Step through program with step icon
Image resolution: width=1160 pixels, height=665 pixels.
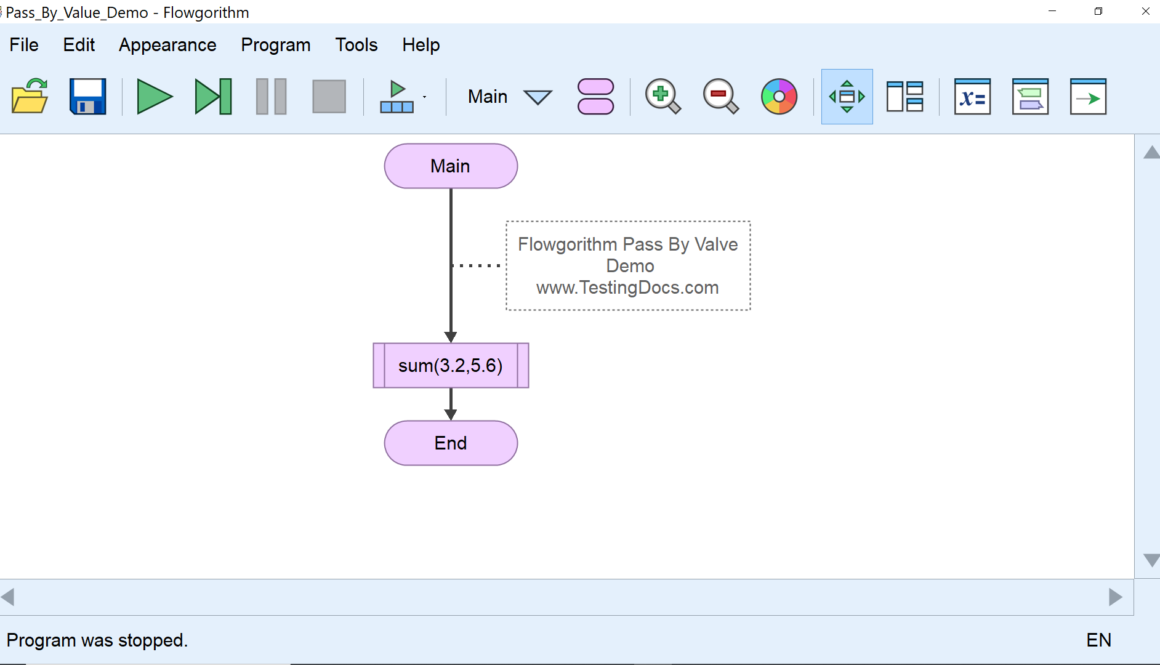pyautogui.click(x=213, y=96)
